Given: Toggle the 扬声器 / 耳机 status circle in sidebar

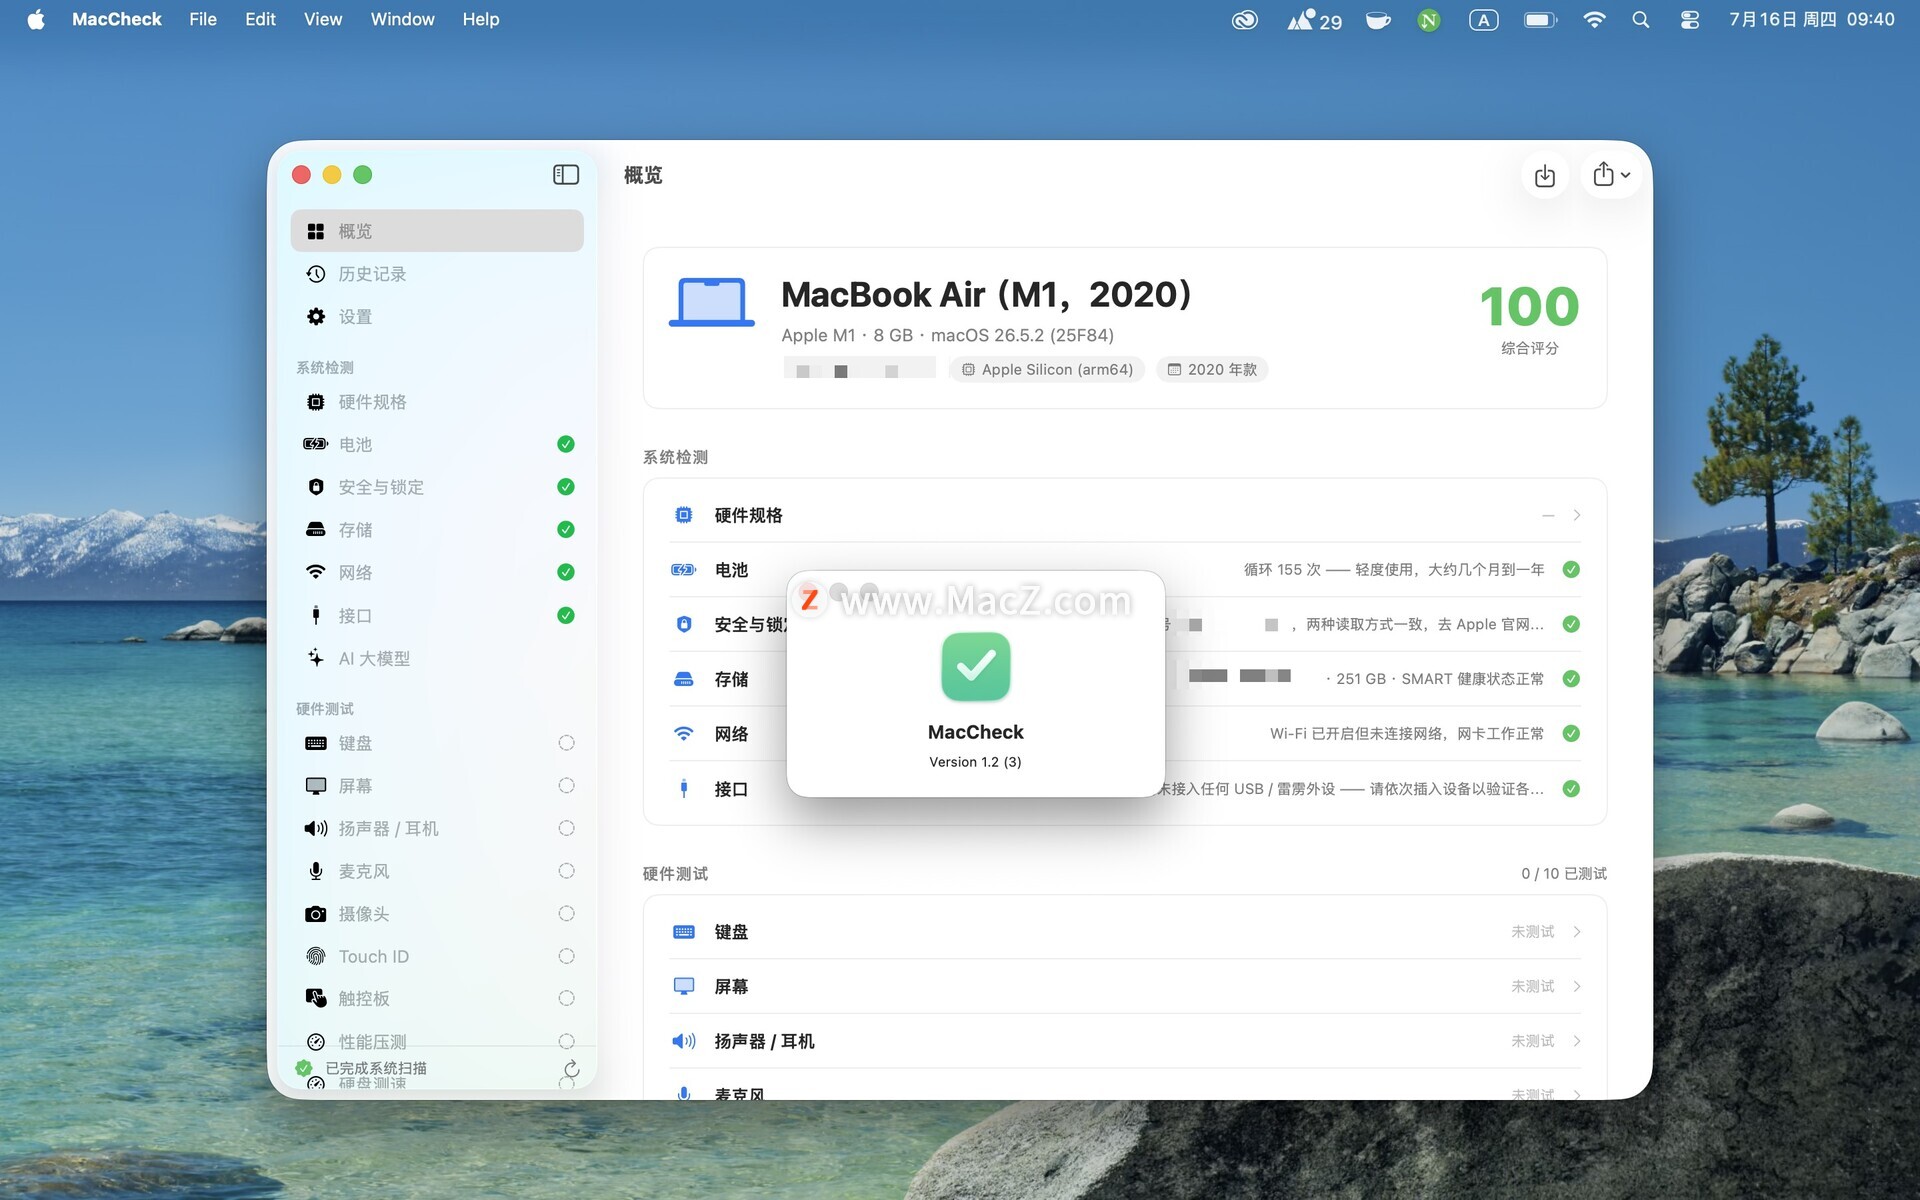Looking at the screenshot, I should [566, 828].
